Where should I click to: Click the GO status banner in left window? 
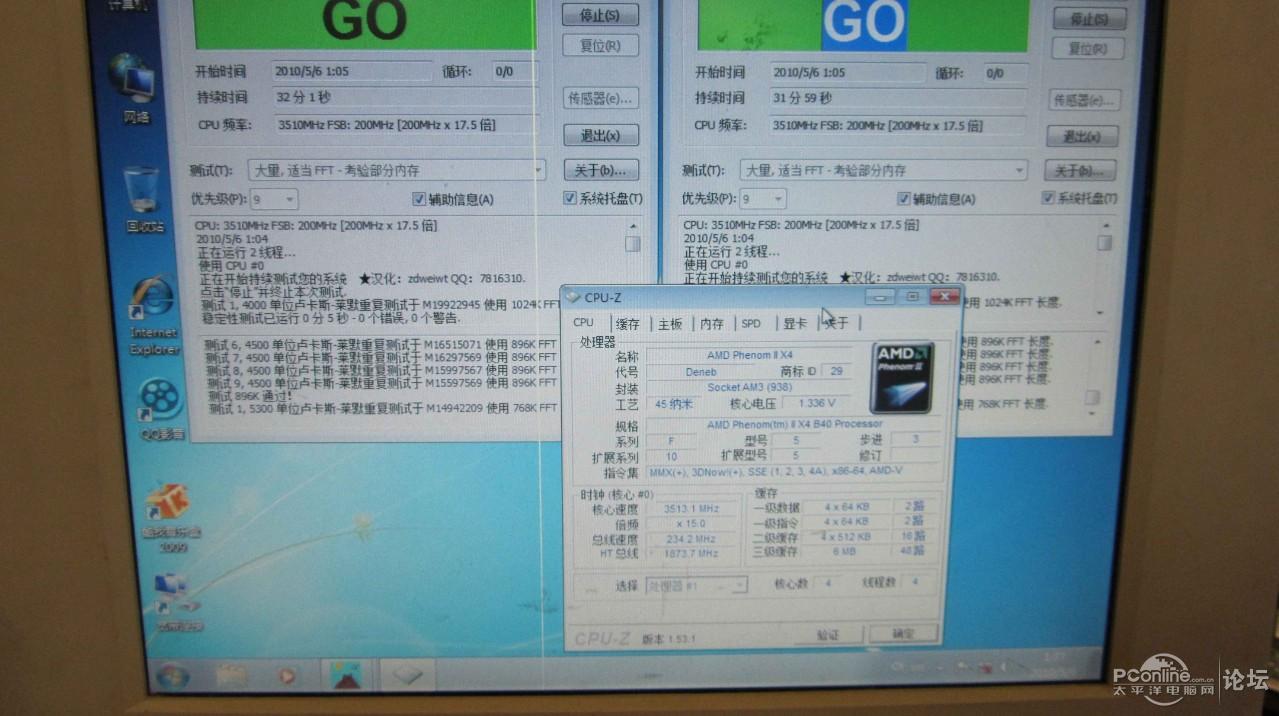coord(364,23)
